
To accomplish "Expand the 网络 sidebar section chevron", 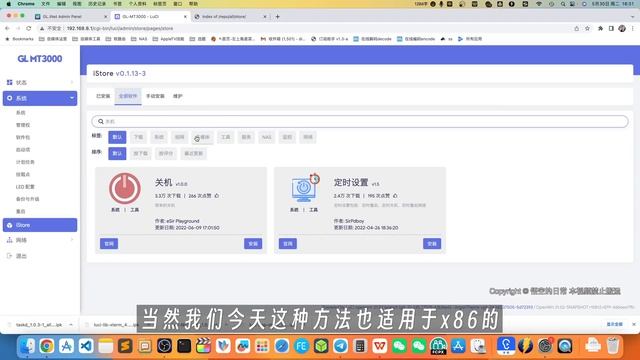I will point(72,240).
